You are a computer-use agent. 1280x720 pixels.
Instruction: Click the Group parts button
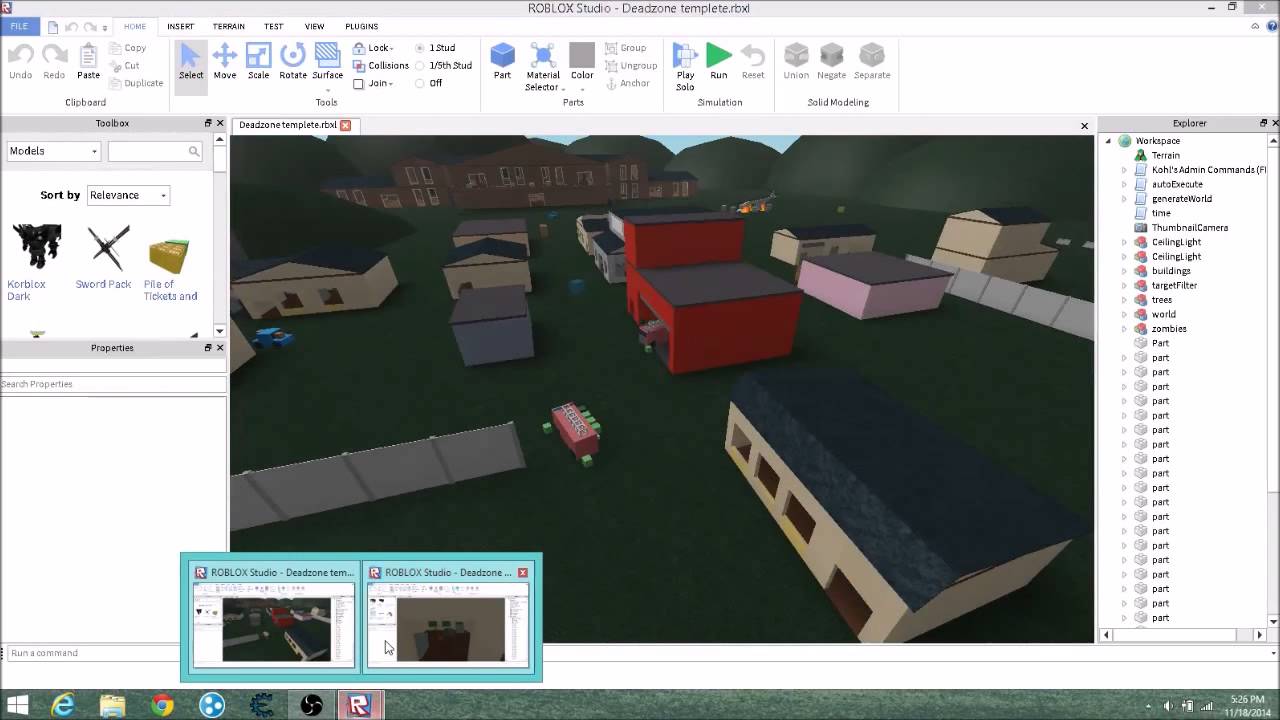[627, 48]
